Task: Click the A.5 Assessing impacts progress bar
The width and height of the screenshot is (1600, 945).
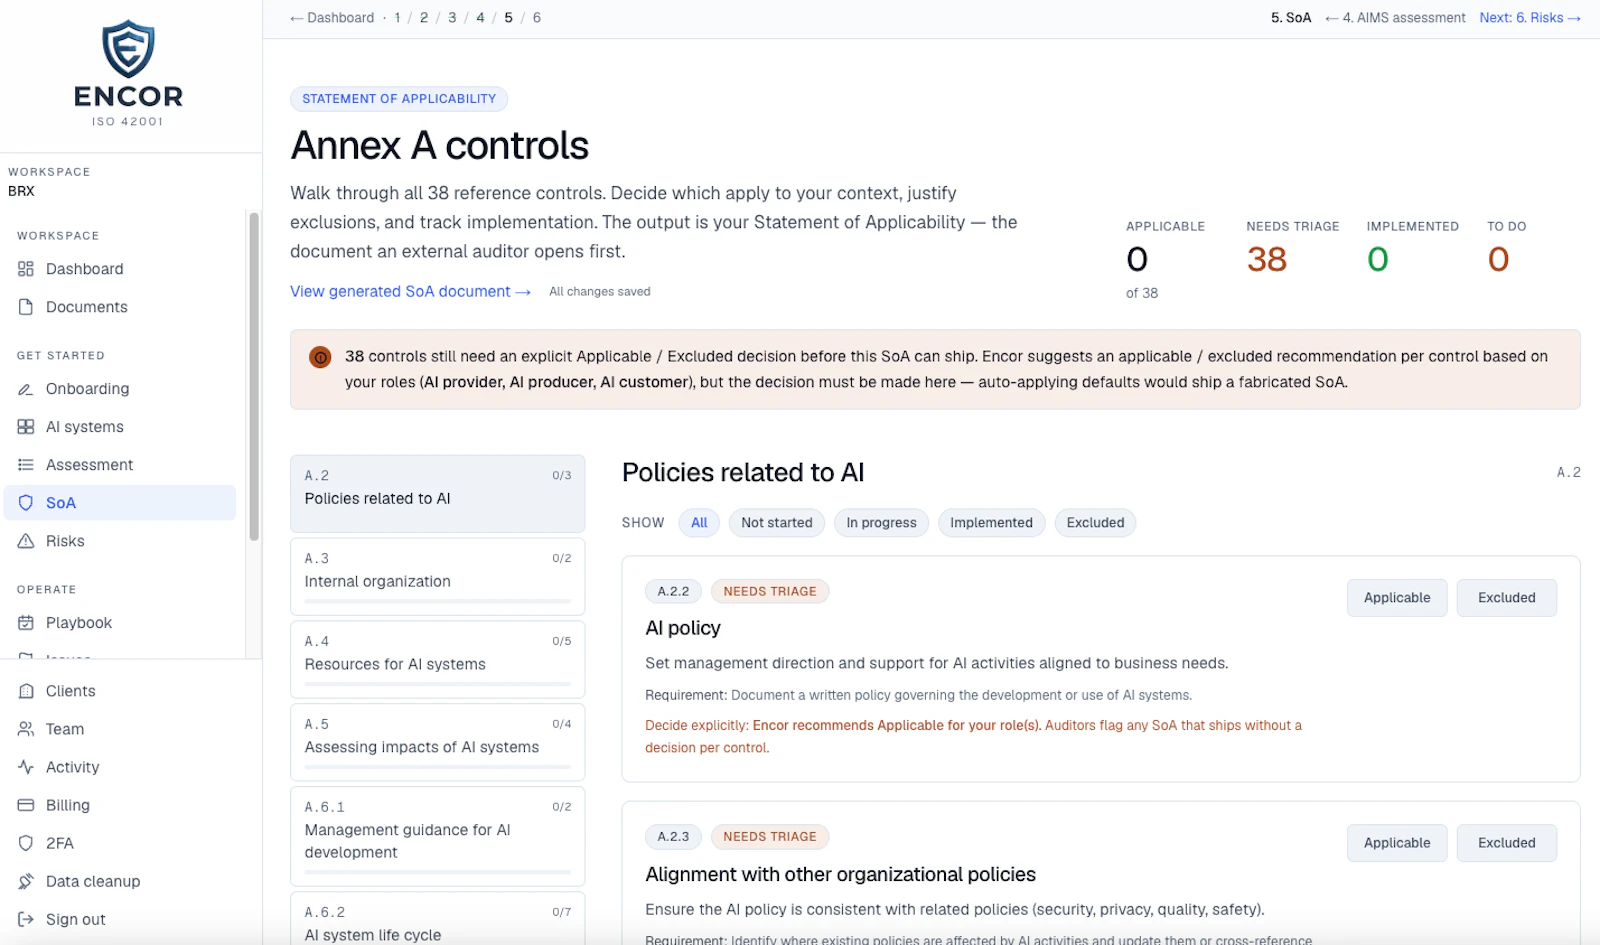Action: coord(437,767)
